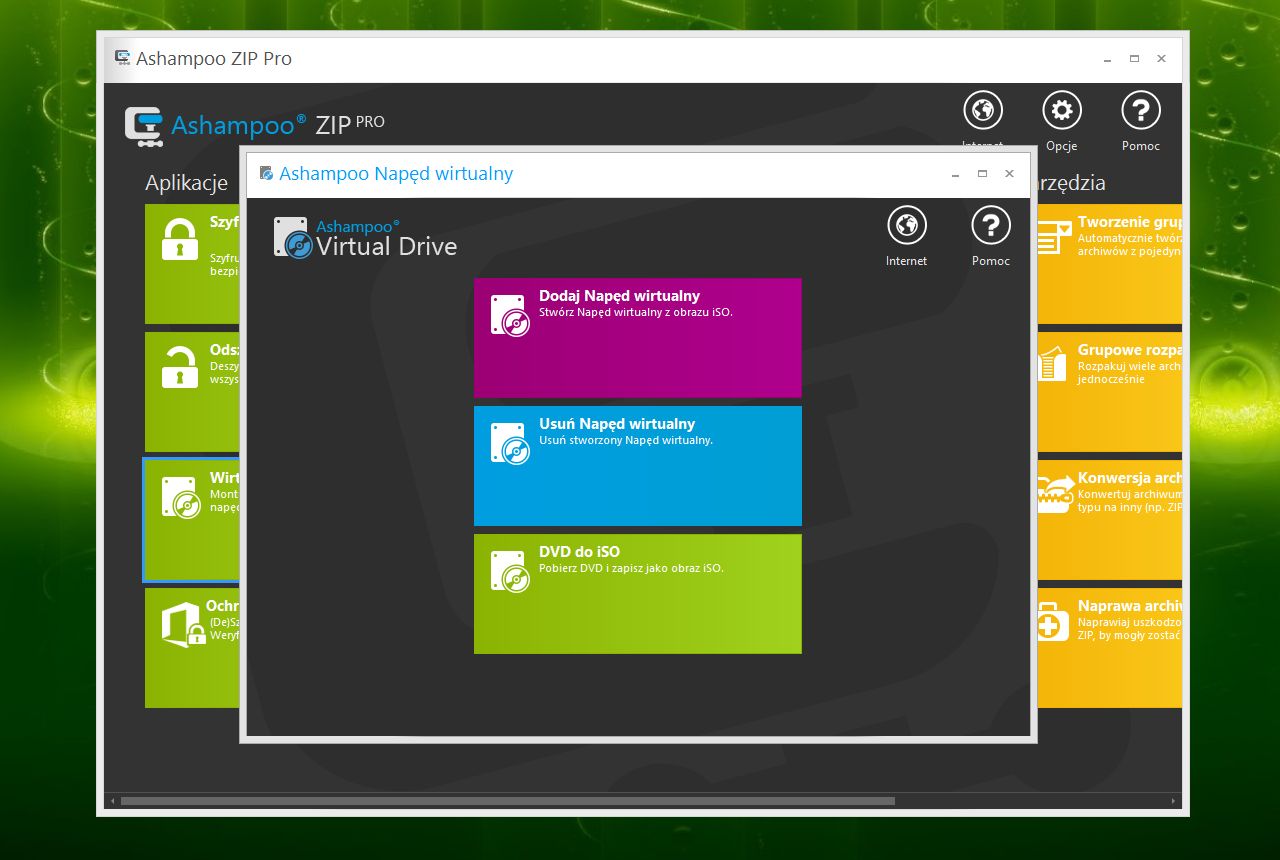This screenshot has width=1280, height=860.
Task: Minimize the Virtual Drive window
Action: coord(955,174)
